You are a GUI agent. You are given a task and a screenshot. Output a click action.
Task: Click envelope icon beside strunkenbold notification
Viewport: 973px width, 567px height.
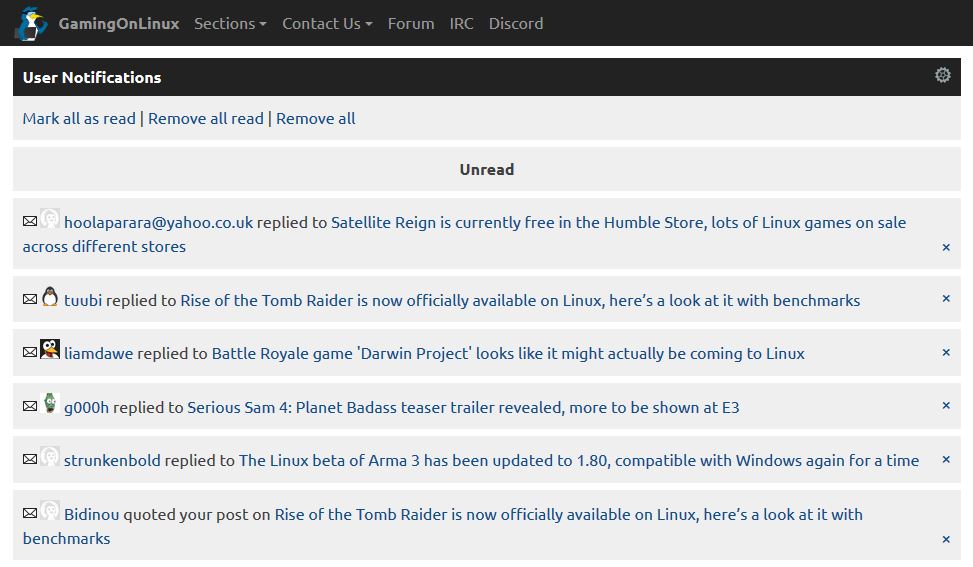(x=30, y=459)
